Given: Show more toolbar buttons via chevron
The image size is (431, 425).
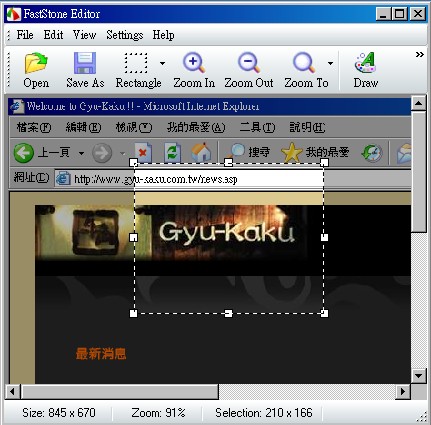Looking at the screenshot, I should click(420, 55).
